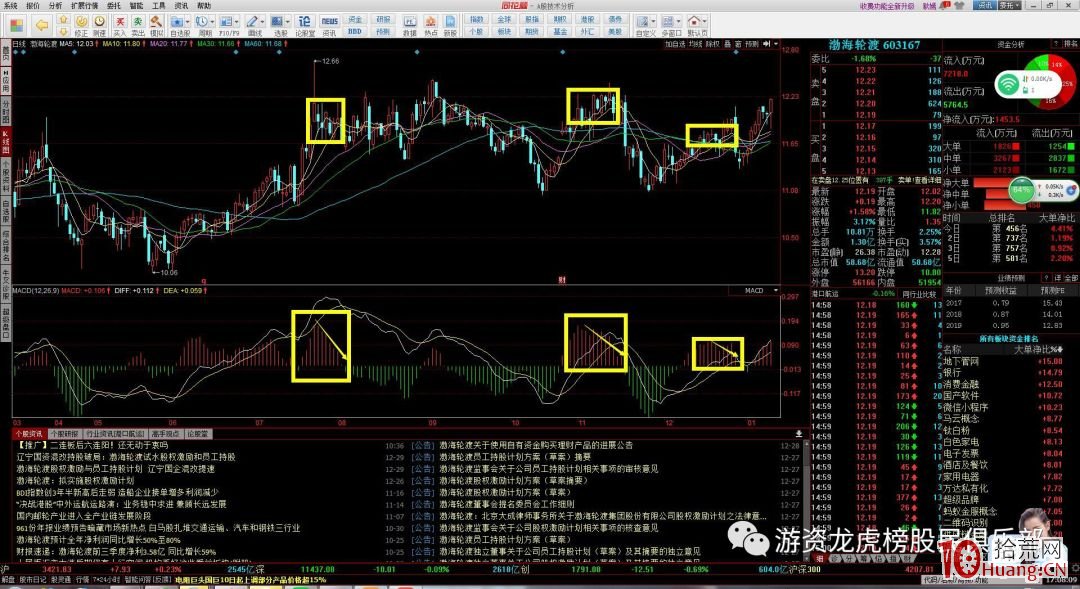The height and width of the screenshot is (589, 1080).
Task: Toggle the 均线 moving average display
Action: pyautogui.click(x=696, y=44)
